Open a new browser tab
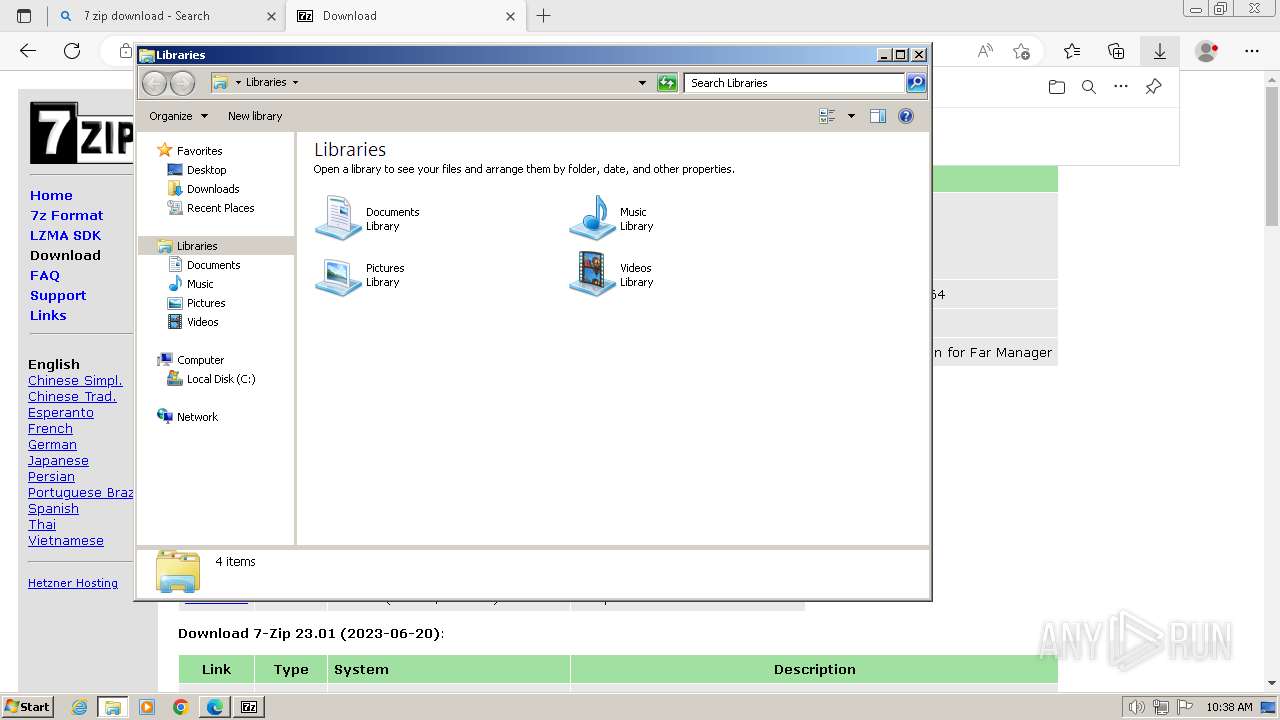 point(544,16)
